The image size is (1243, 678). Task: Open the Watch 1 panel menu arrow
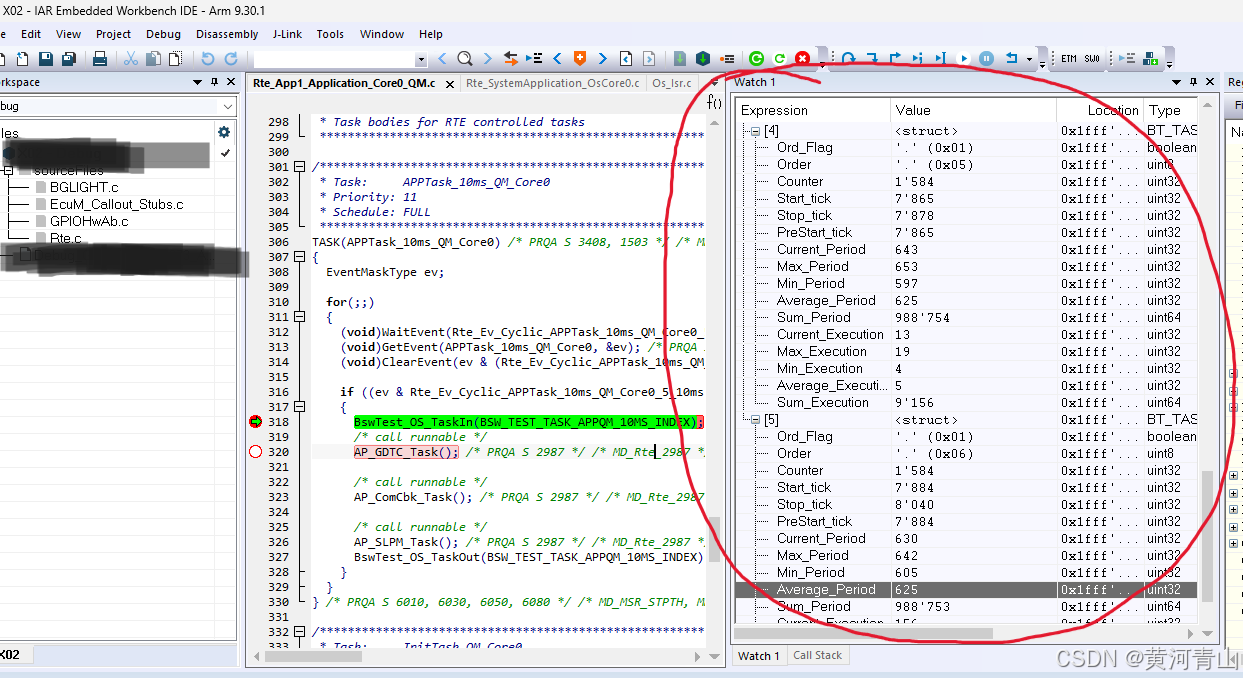tap(1178, 82)
